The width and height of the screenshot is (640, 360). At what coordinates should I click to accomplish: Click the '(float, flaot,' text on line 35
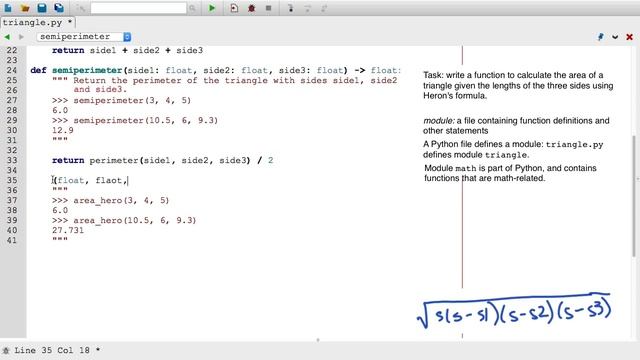[x=90, y=180]
